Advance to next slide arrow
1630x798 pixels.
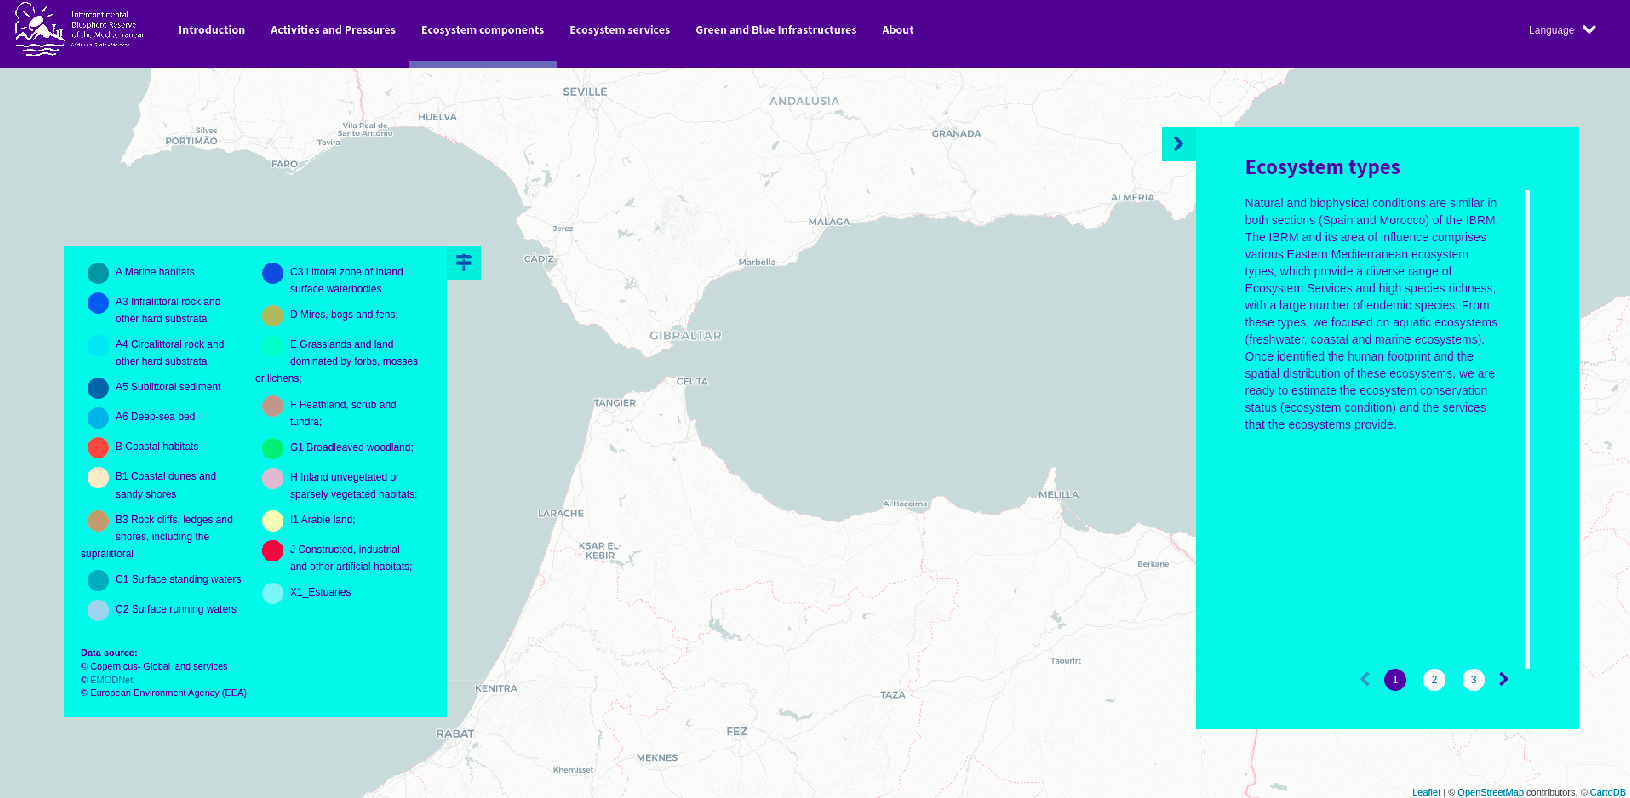click(x=1503, y=679)
